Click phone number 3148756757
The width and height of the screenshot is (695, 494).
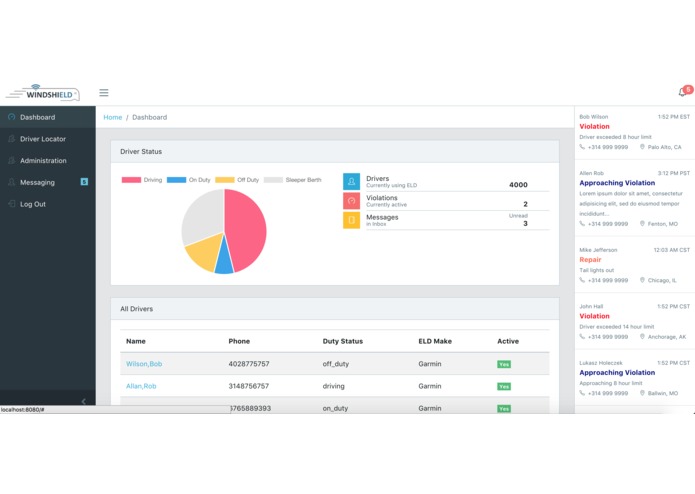(x=249, y=386)
